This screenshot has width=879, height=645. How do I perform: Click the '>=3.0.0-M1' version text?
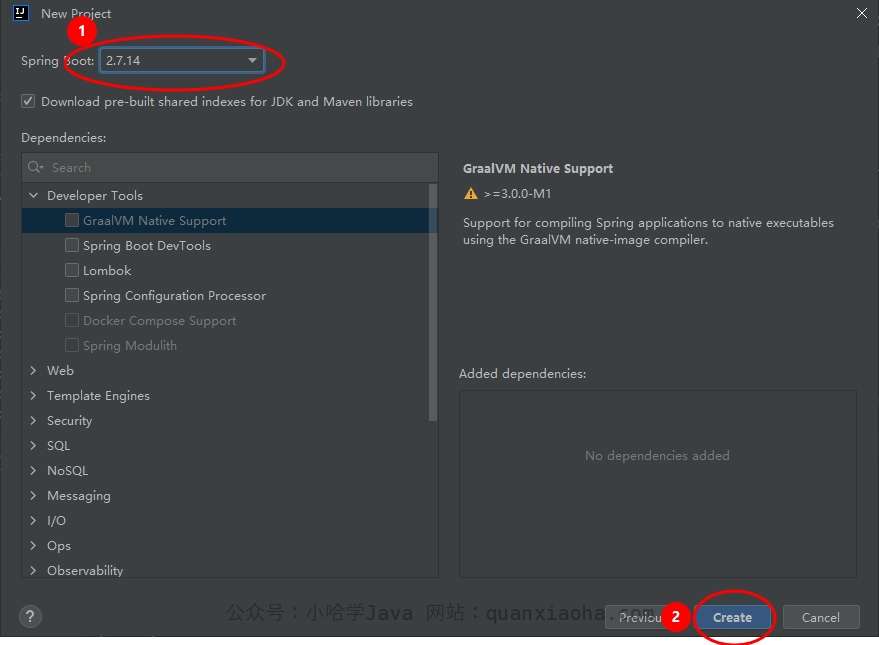517,193
